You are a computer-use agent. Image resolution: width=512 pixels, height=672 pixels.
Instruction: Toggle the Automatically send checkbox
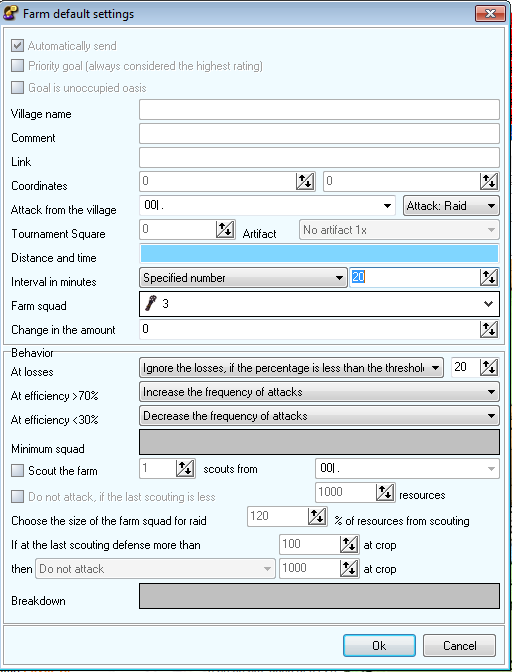point(17,45)
